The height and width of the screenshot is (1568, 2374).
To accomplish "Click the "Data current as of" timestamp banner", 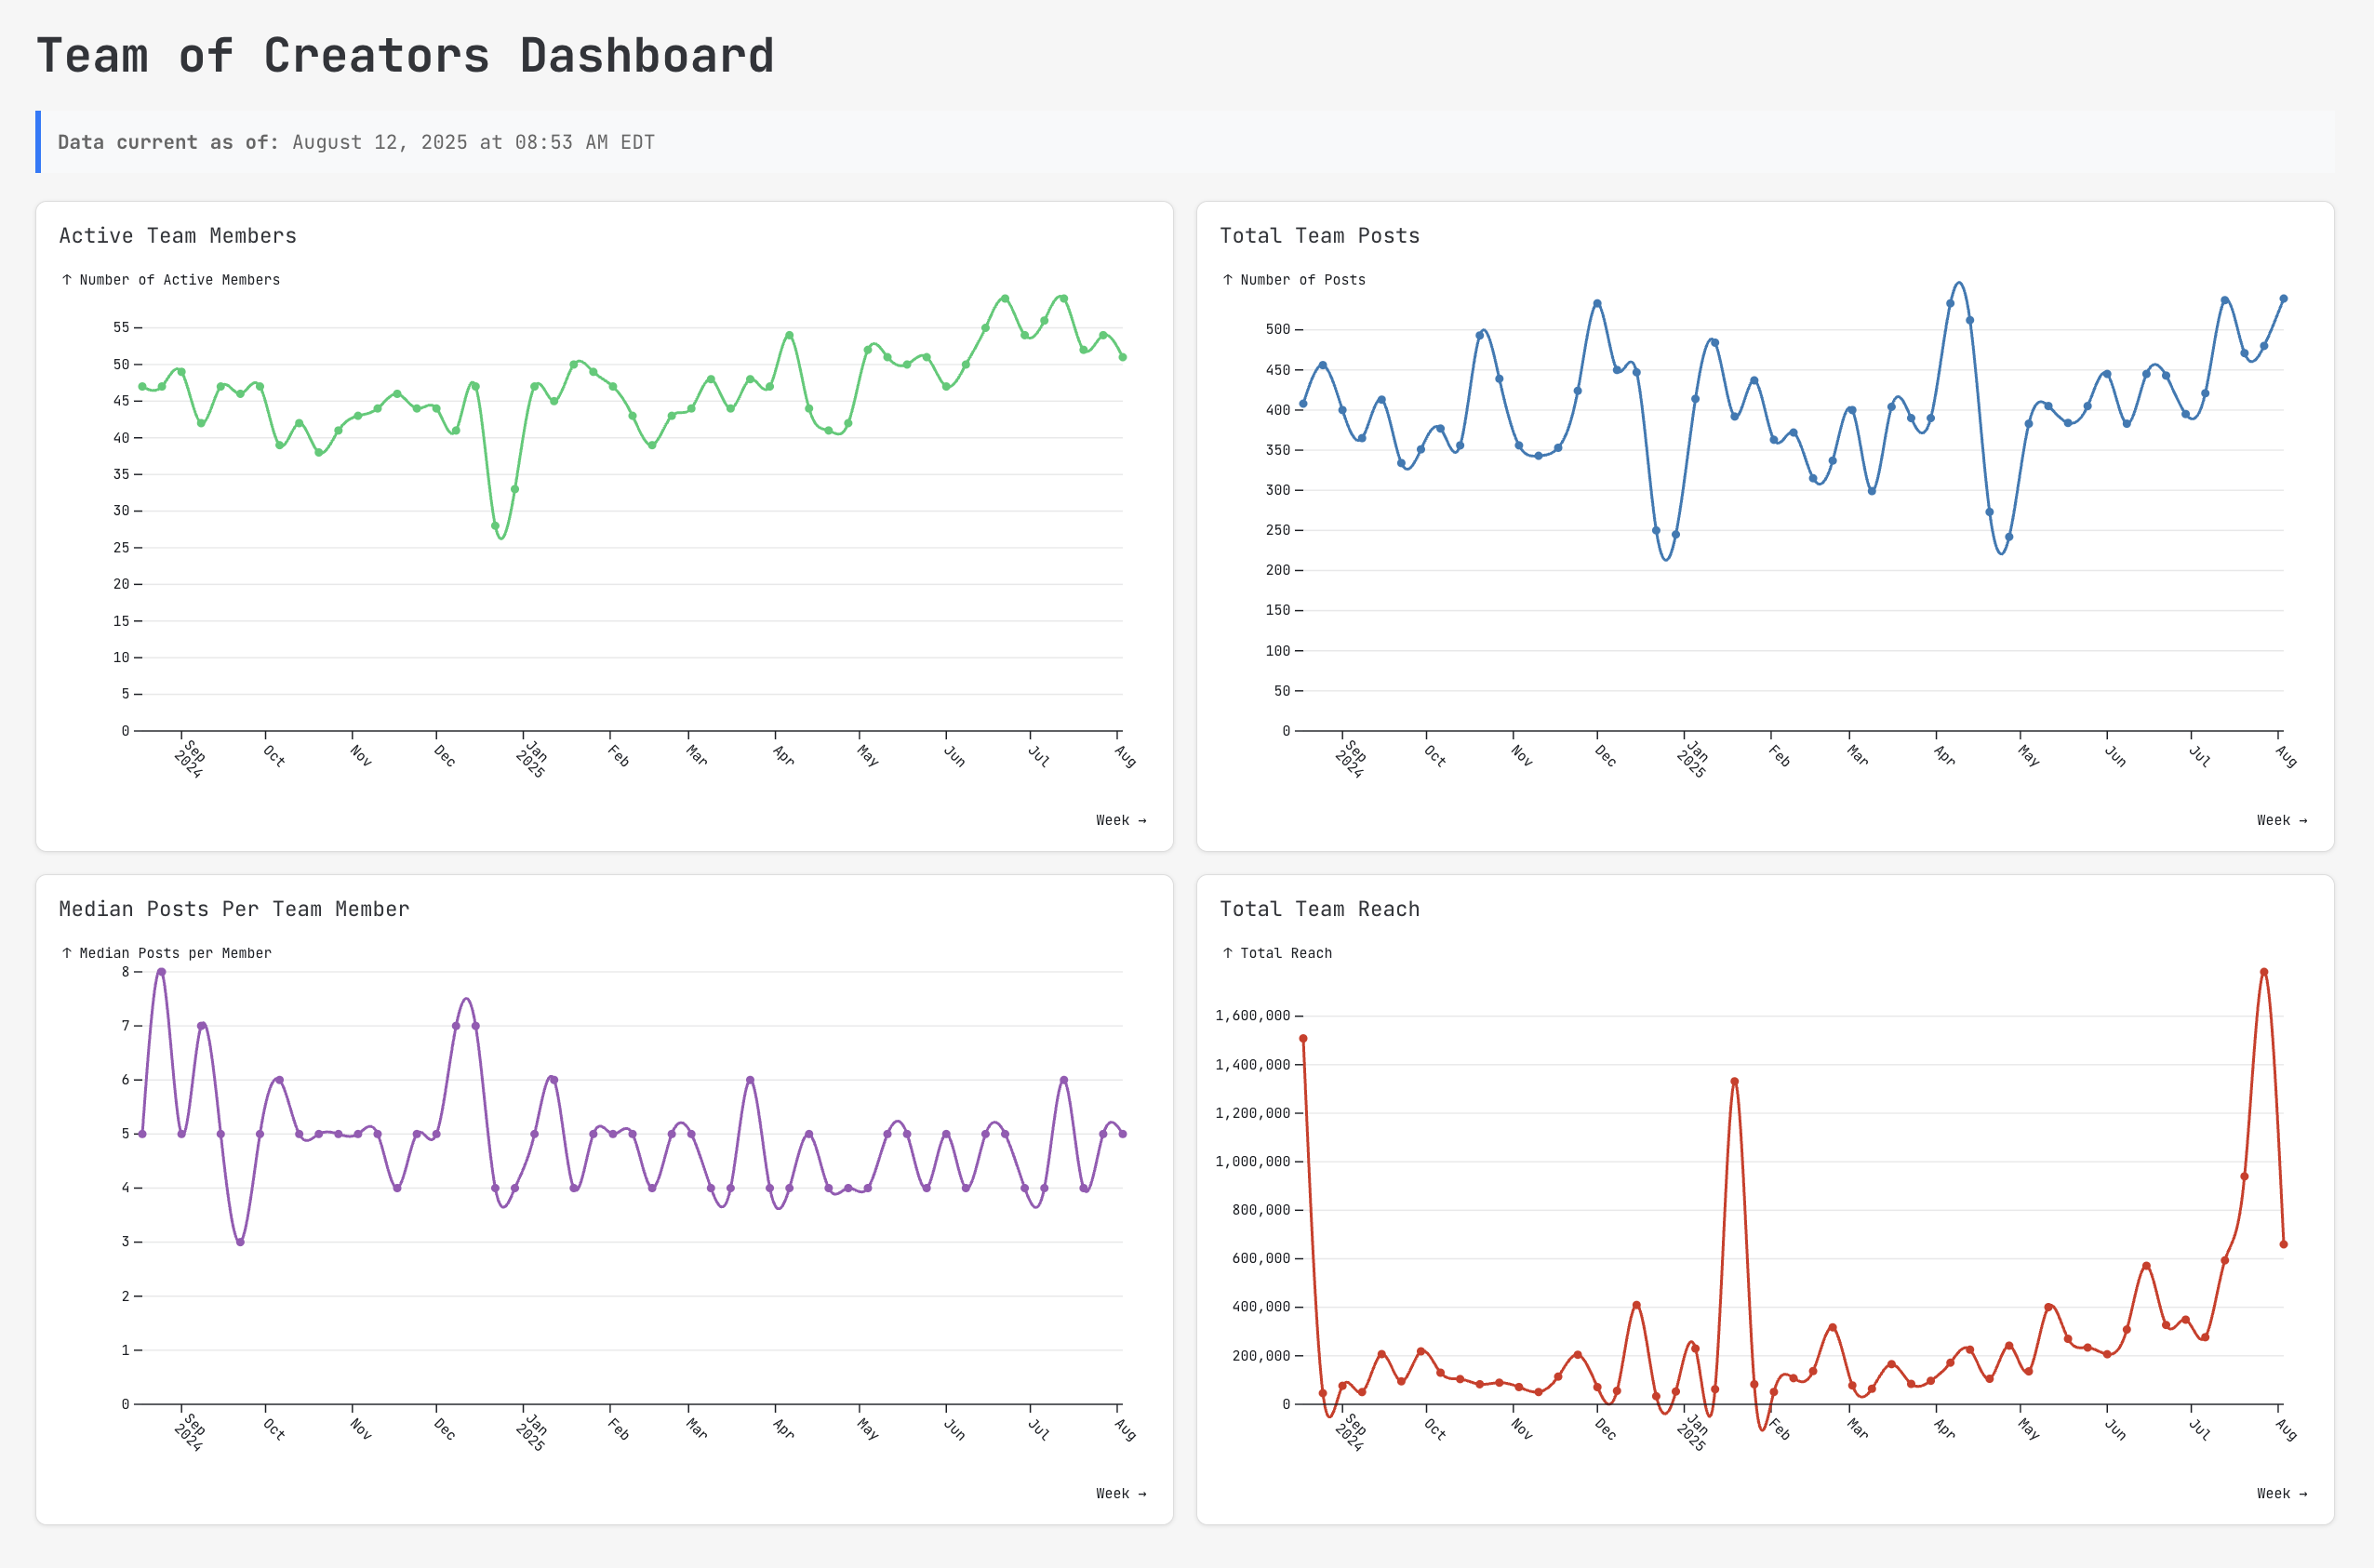I will tap(355, 142).
